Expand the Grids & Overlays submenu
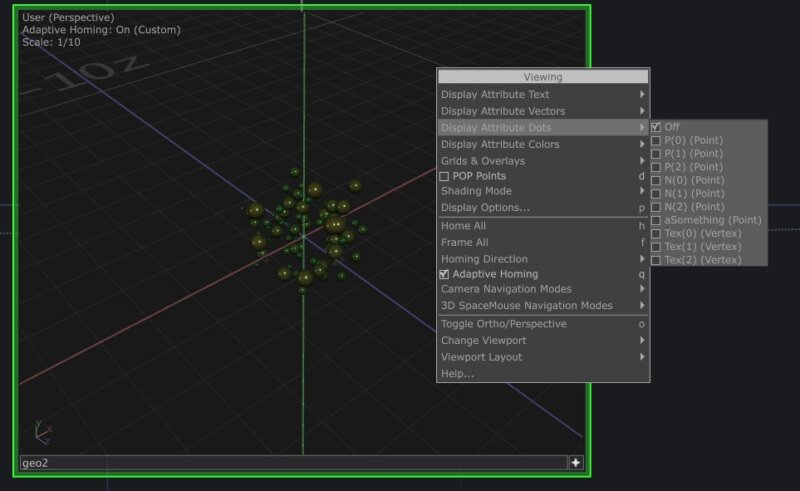 click(x=540, y=161)
